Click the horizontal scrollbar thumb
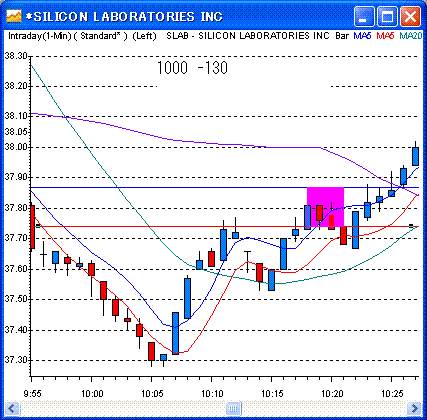This screenshot has width=427, height=420. 233,408
